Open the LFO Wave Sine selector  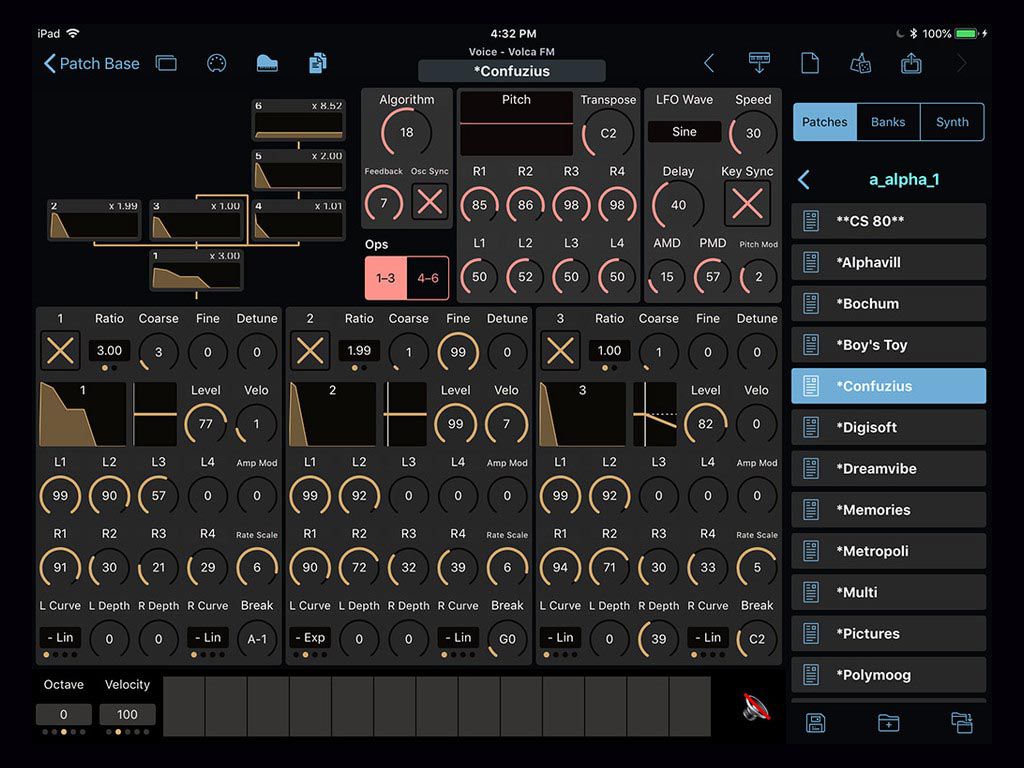pyautogui.click(x=684, y=132)
